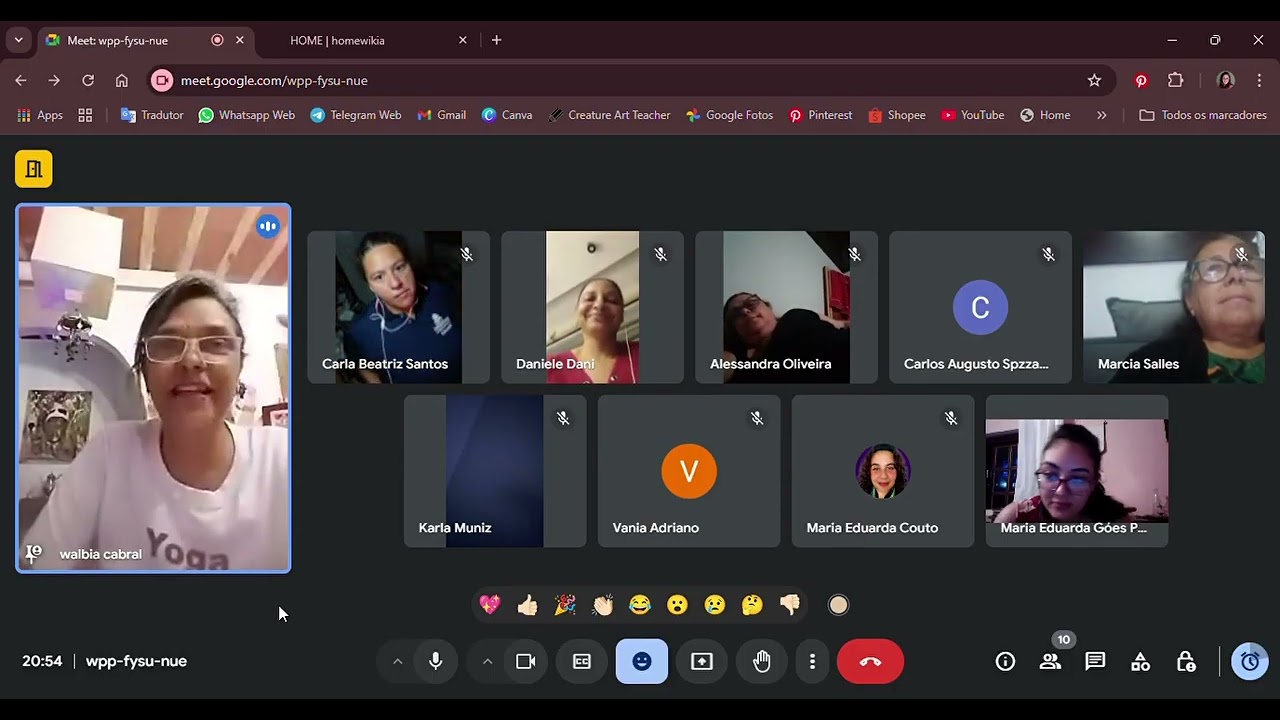
Task: Toggle the camera on or off
Action: tap(525, 661)
